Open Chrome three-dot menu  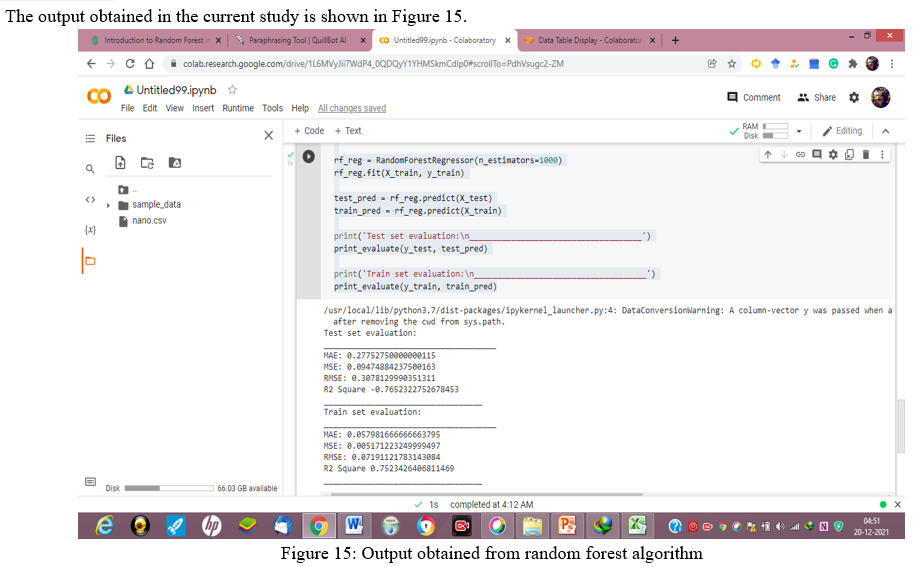[892, 63]
